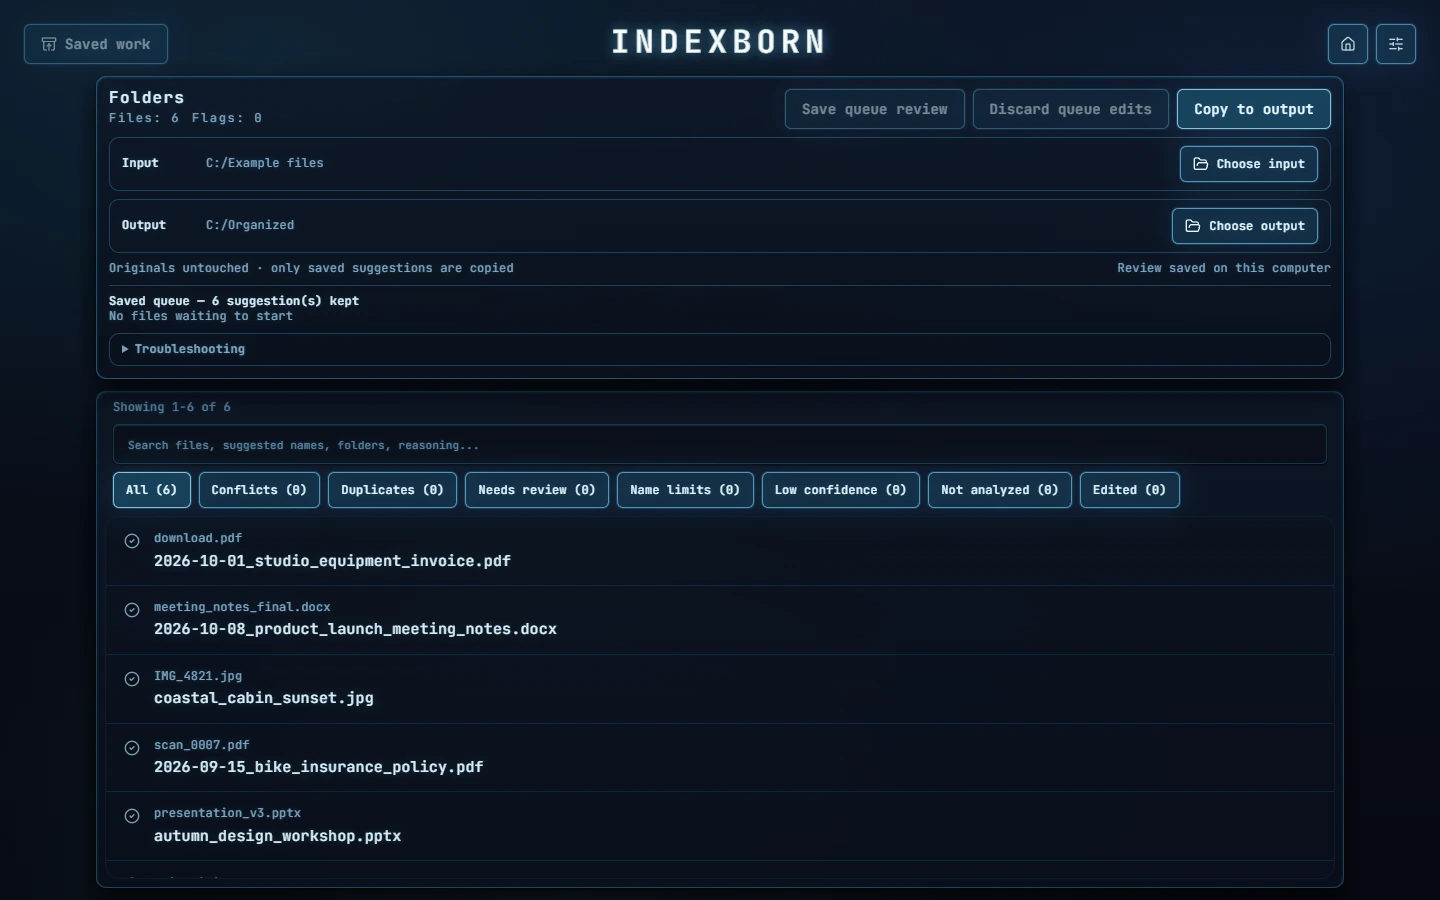The image size is (1440, 900).
Task: Select the Duplicates (0) filter
Action: [392, 490]
